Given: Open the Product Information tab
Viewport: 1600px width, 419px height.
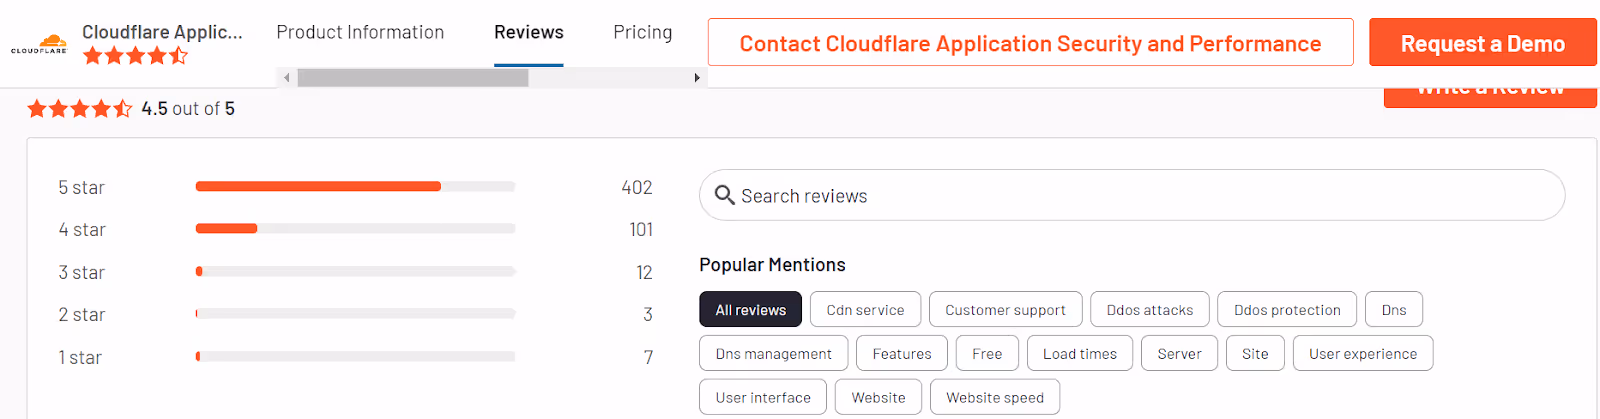Looking at the screenshot, I should (360, 32).
